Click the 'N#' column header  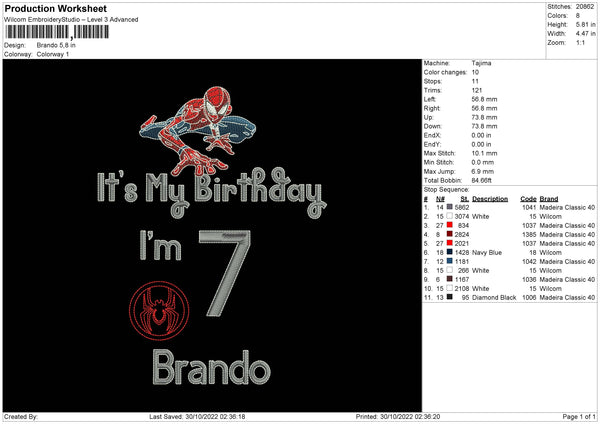(x=440, y=199)
